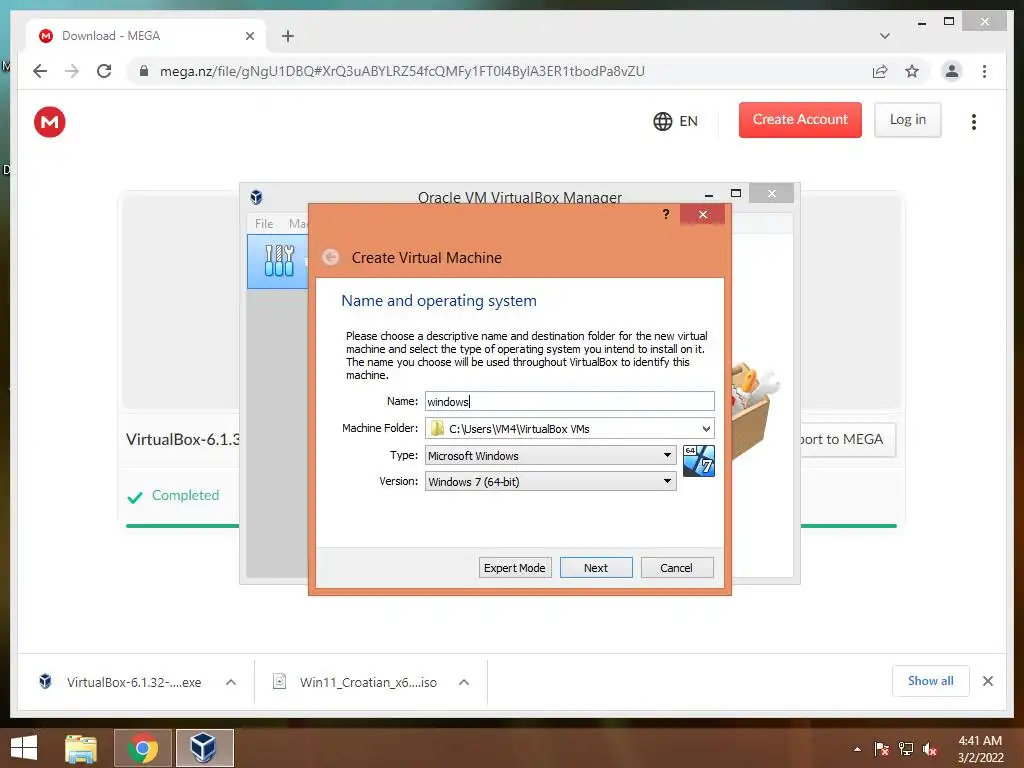Screen dimensions: 1024x768
Task: Focus the virtual machine Name field
Action: pyautogui.click(x=569, y=401)
